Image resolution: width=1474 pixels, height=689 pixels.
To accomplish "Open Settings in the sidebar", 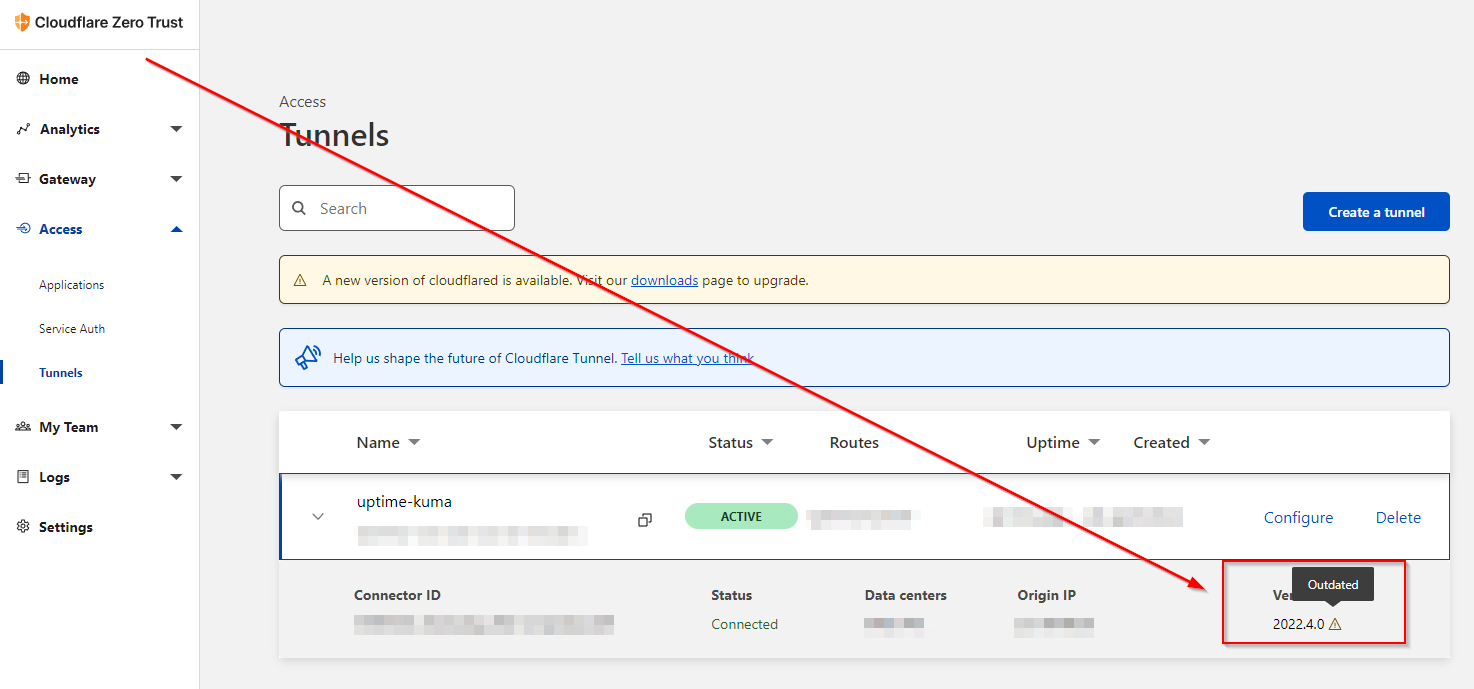I will [x=66, y=527].
